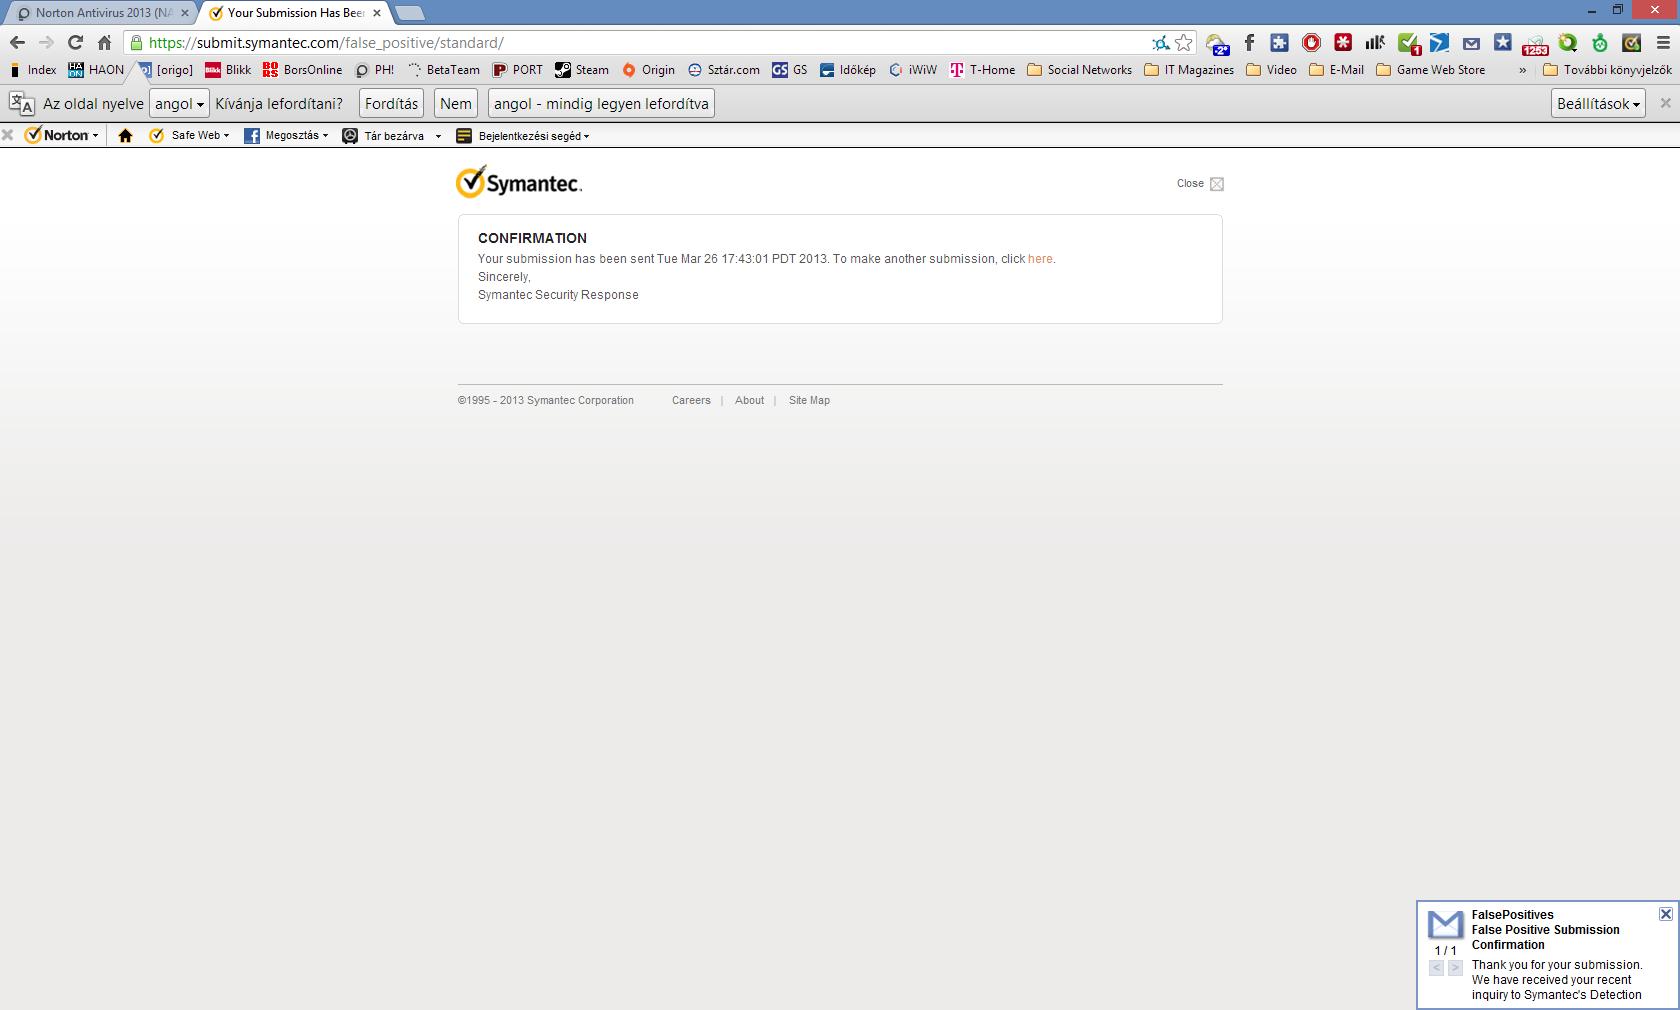The height and width of the screenshot is (1010, 1680).
Task: Open the Video bookmark folder
Action: click(1271, 70)
